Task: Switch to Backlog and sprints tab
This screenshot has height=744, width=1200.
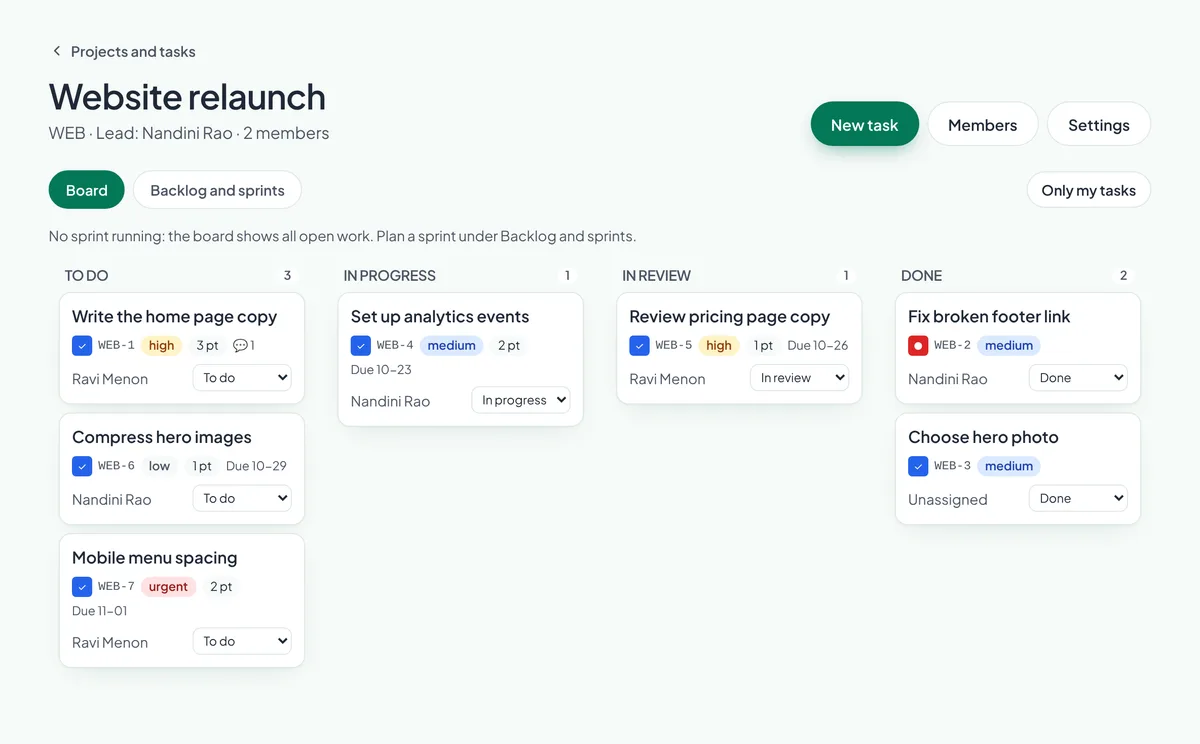Action: (x=217, y=190)
